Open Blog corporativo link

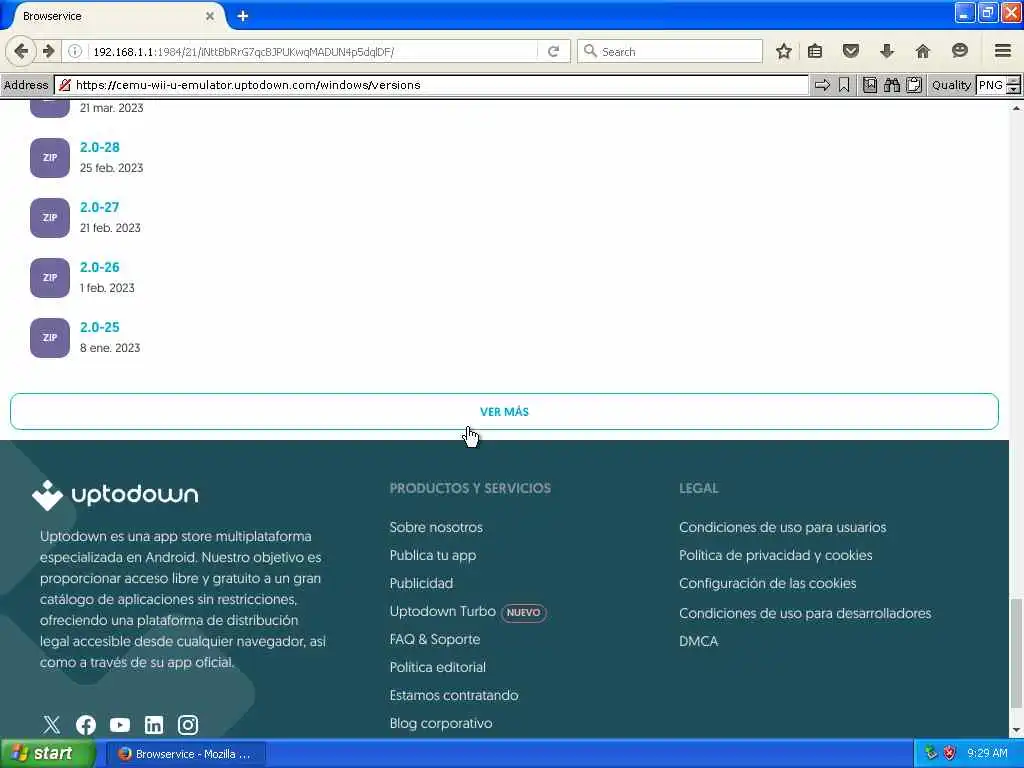tap(441, 724)
